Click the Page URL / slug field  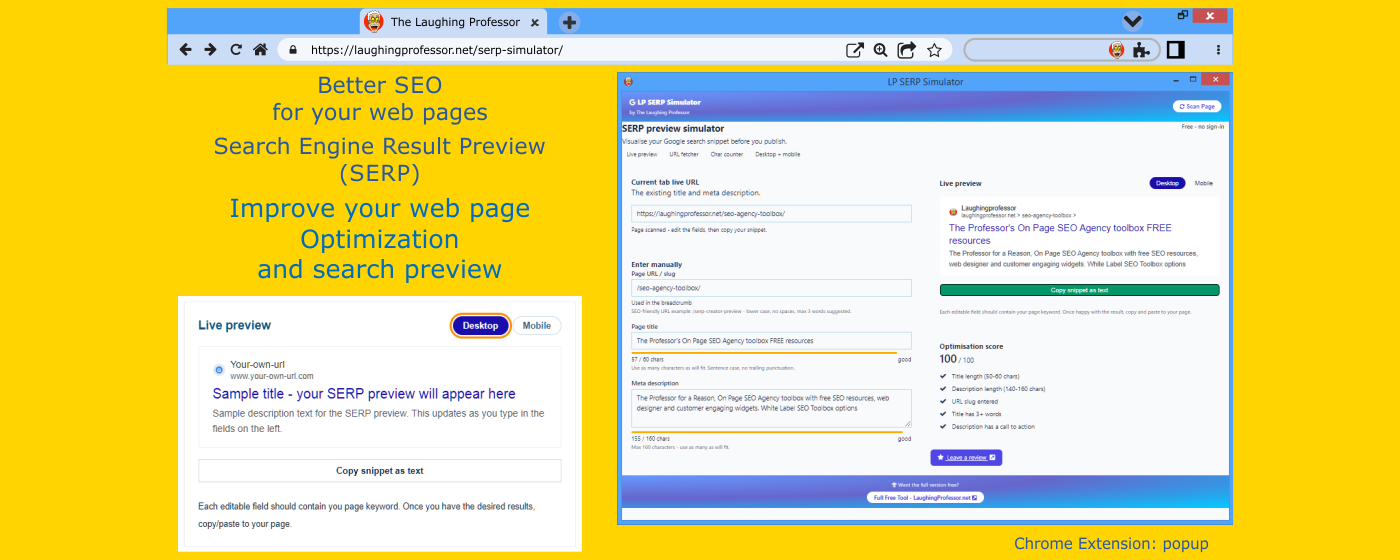coord(771,288)
